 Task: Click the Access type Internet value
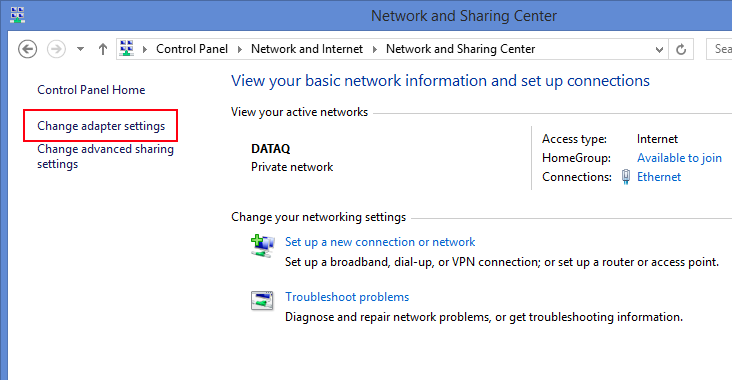pos(657,139)
